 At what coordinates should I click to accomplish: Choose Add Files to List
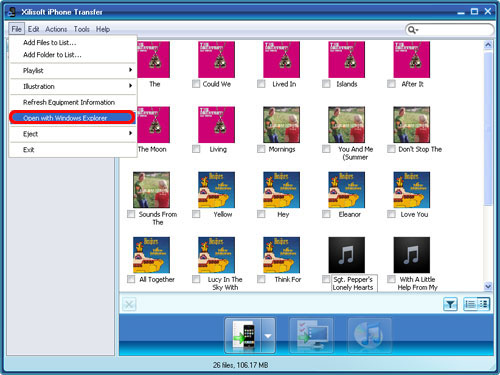73,43
